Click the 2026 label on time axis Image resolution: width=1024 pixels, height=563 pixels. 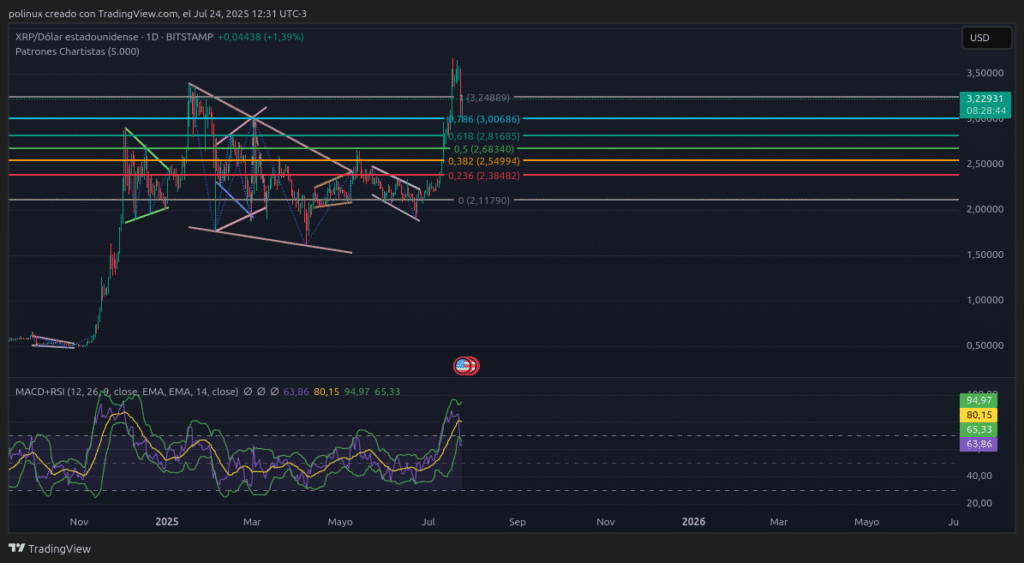[x=693, y=522]
